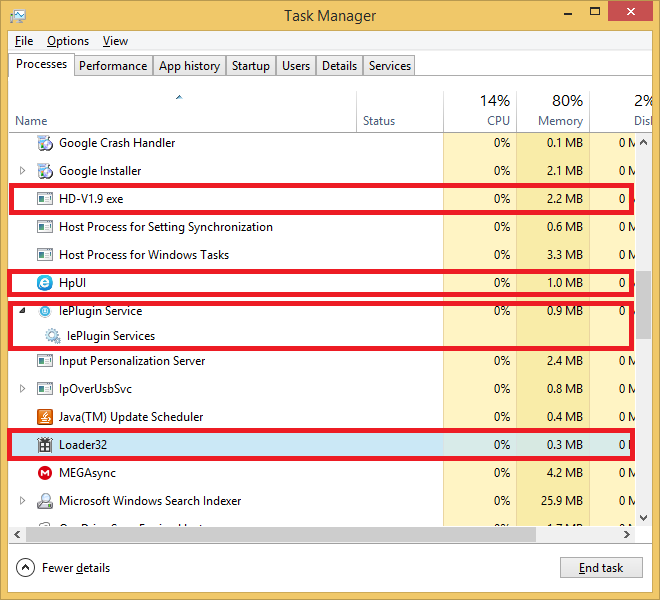Close the Task Manager window
This screenshot has width=660, height=600.
[x=631, y=12]
